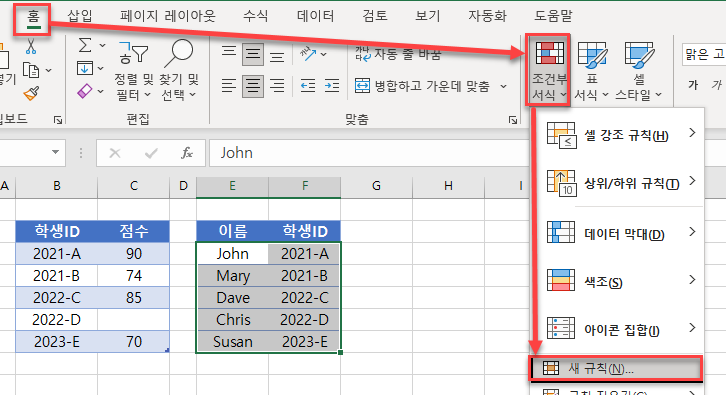Click cell containing Chris
726x395 pixels.
232,320
